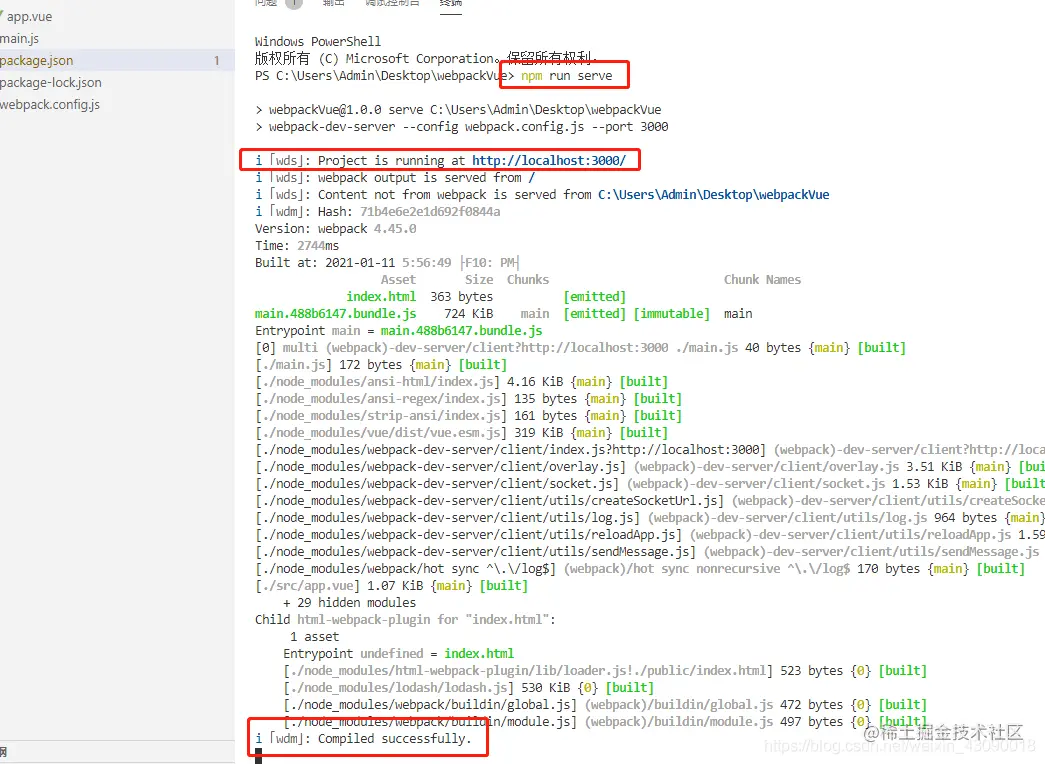Click the client/overlay.js module line
The height and width of the screenshot is (764, 1045).
[650, 467]
